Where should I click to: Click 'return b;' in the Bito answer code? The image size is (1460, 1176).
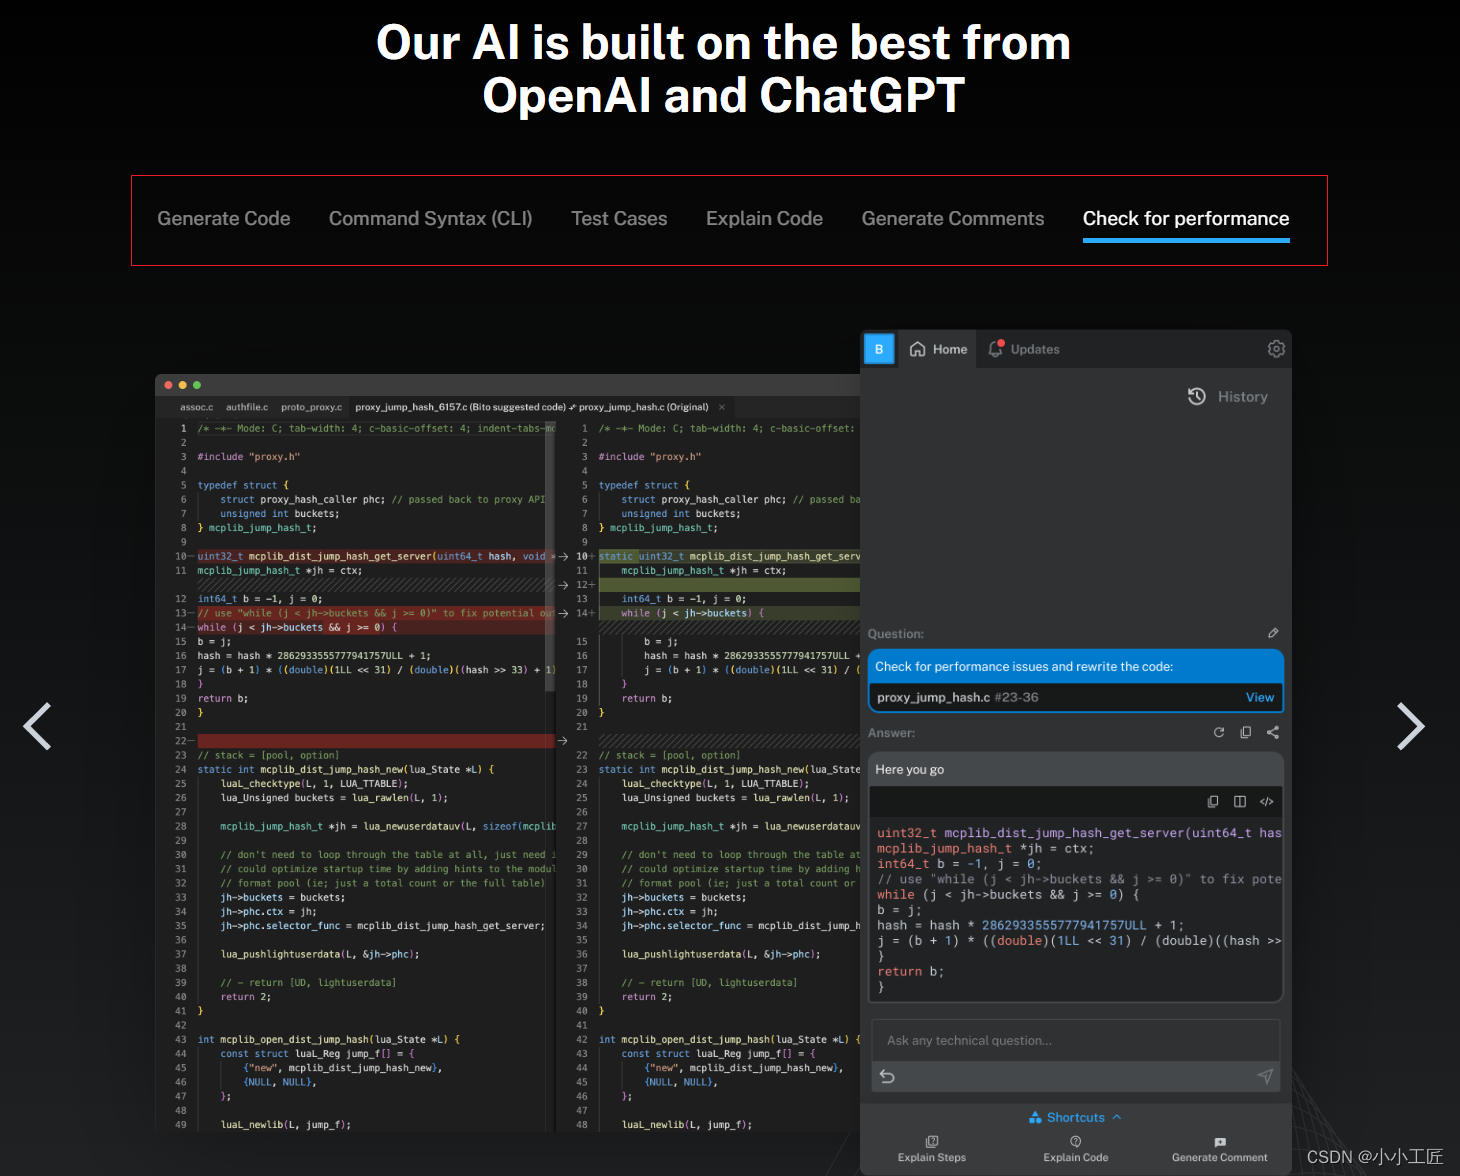910,971
